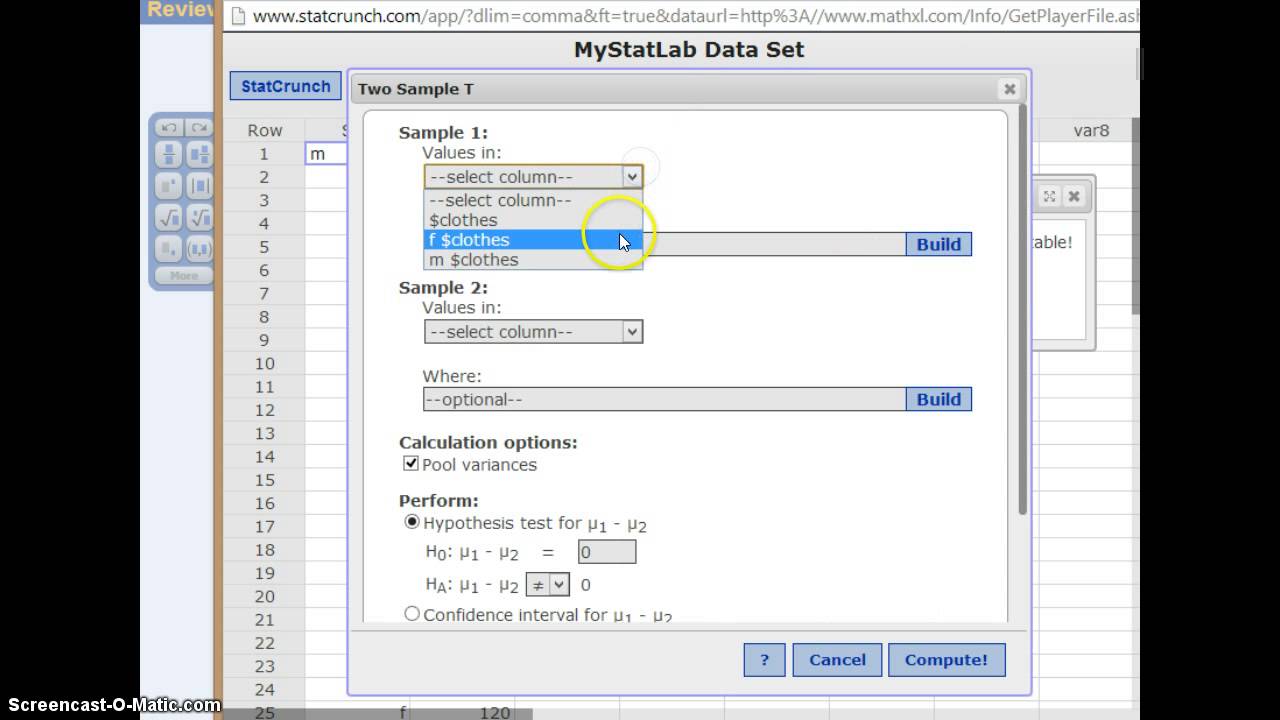1280x720 pixels.
Task: Select cell containing 'm' in row 1
Action: point(326,154)
